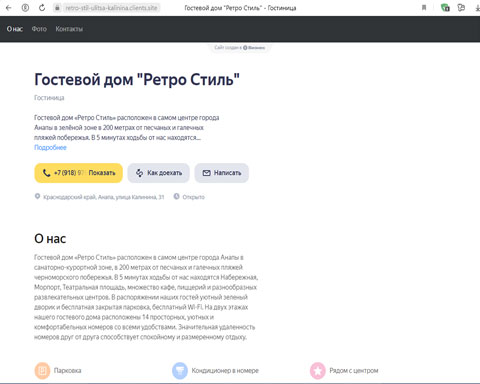Click address Краснодарский край, Анапа, улица Калинина, 31
Viewport: 480px width, 384px height.
pos(104,197)
